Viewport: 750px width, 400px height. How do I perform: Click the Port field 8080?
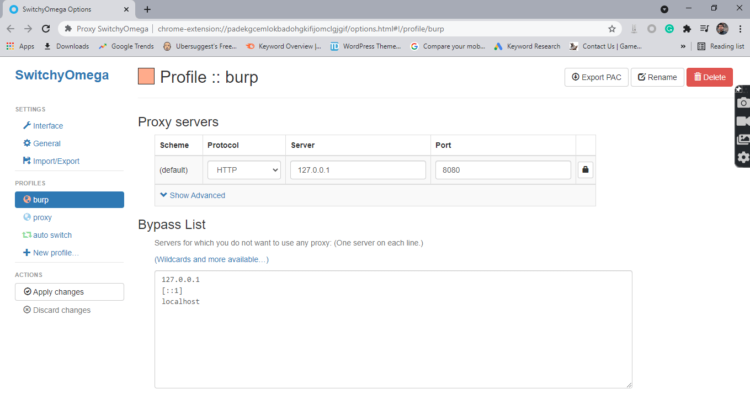(503, 170)
